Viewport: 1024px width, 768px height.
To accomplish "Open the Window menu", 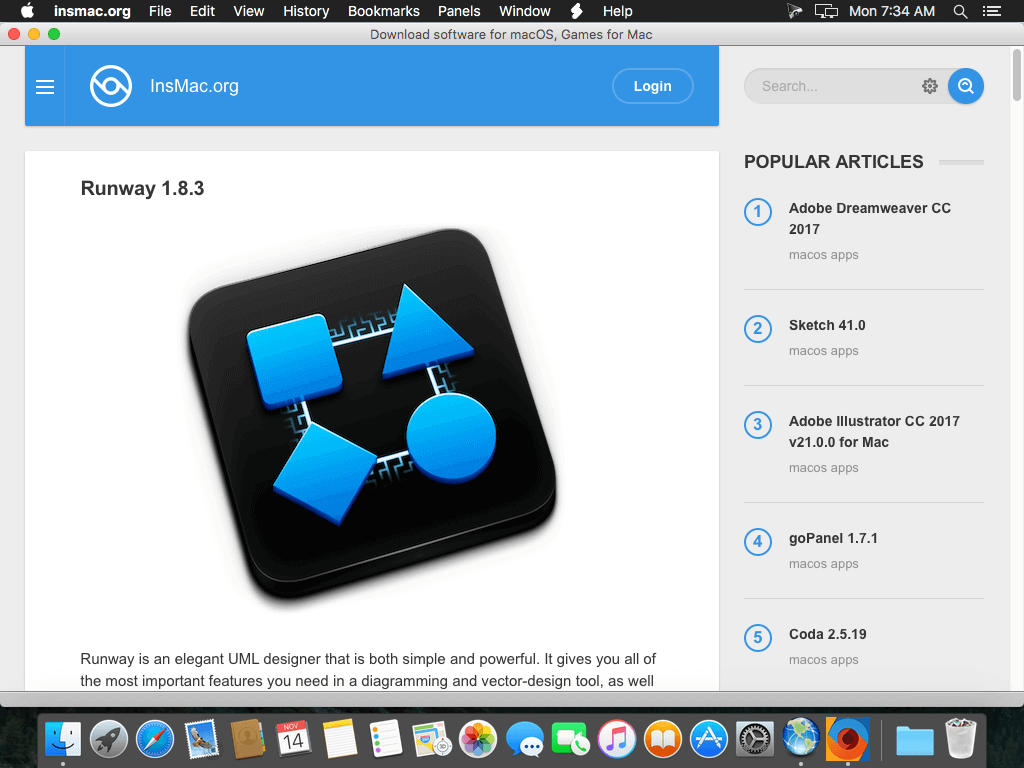I will click(x=525, y=11).
